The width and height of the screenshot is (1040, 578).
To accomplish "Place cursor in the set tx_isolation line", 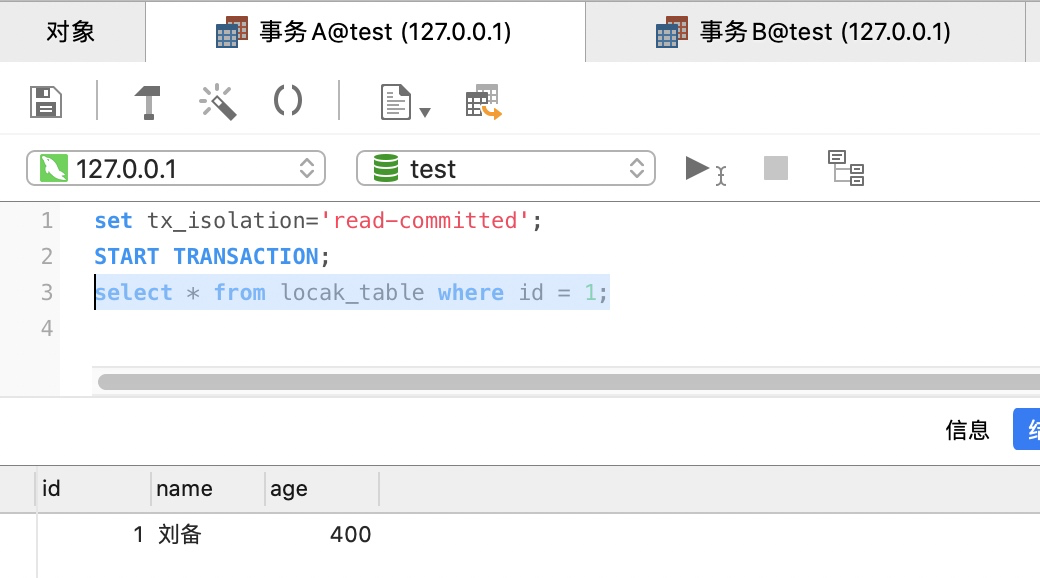I will click(318, 220).
